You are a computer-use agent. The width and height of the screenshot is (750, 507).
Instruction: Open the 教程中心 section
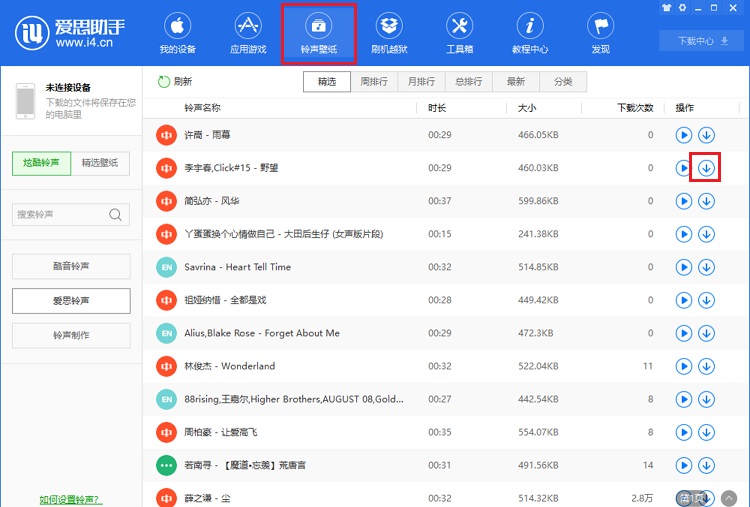(x=529, y=33)
